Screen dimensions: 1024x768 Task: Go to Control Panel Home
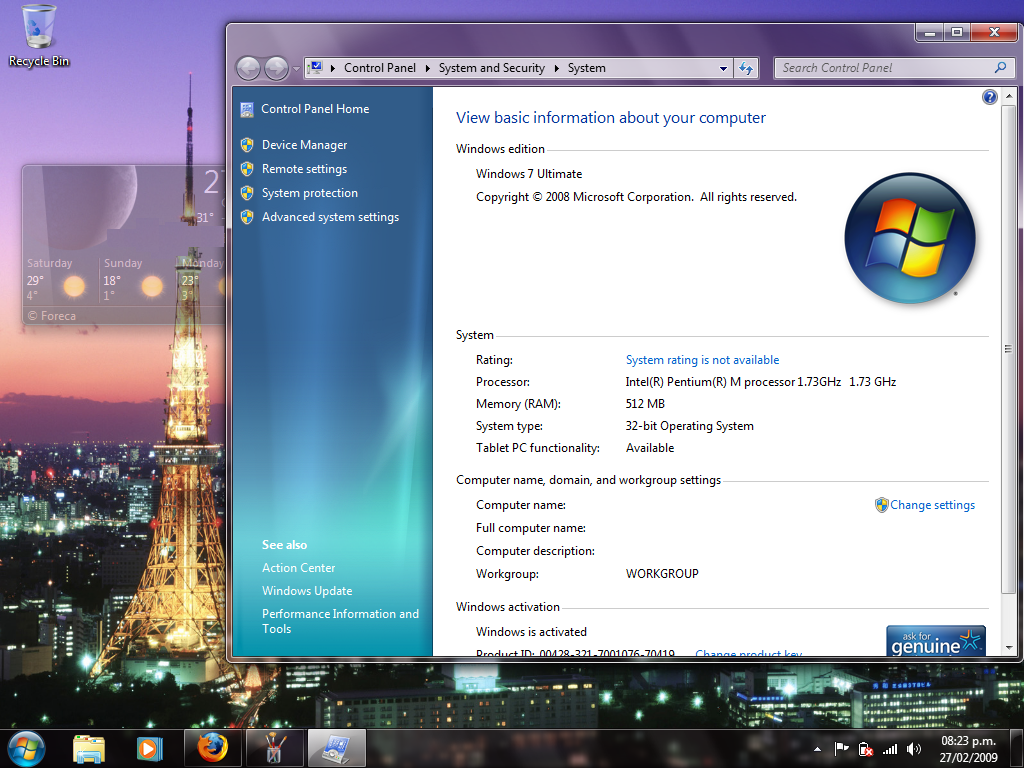(315, 109)
